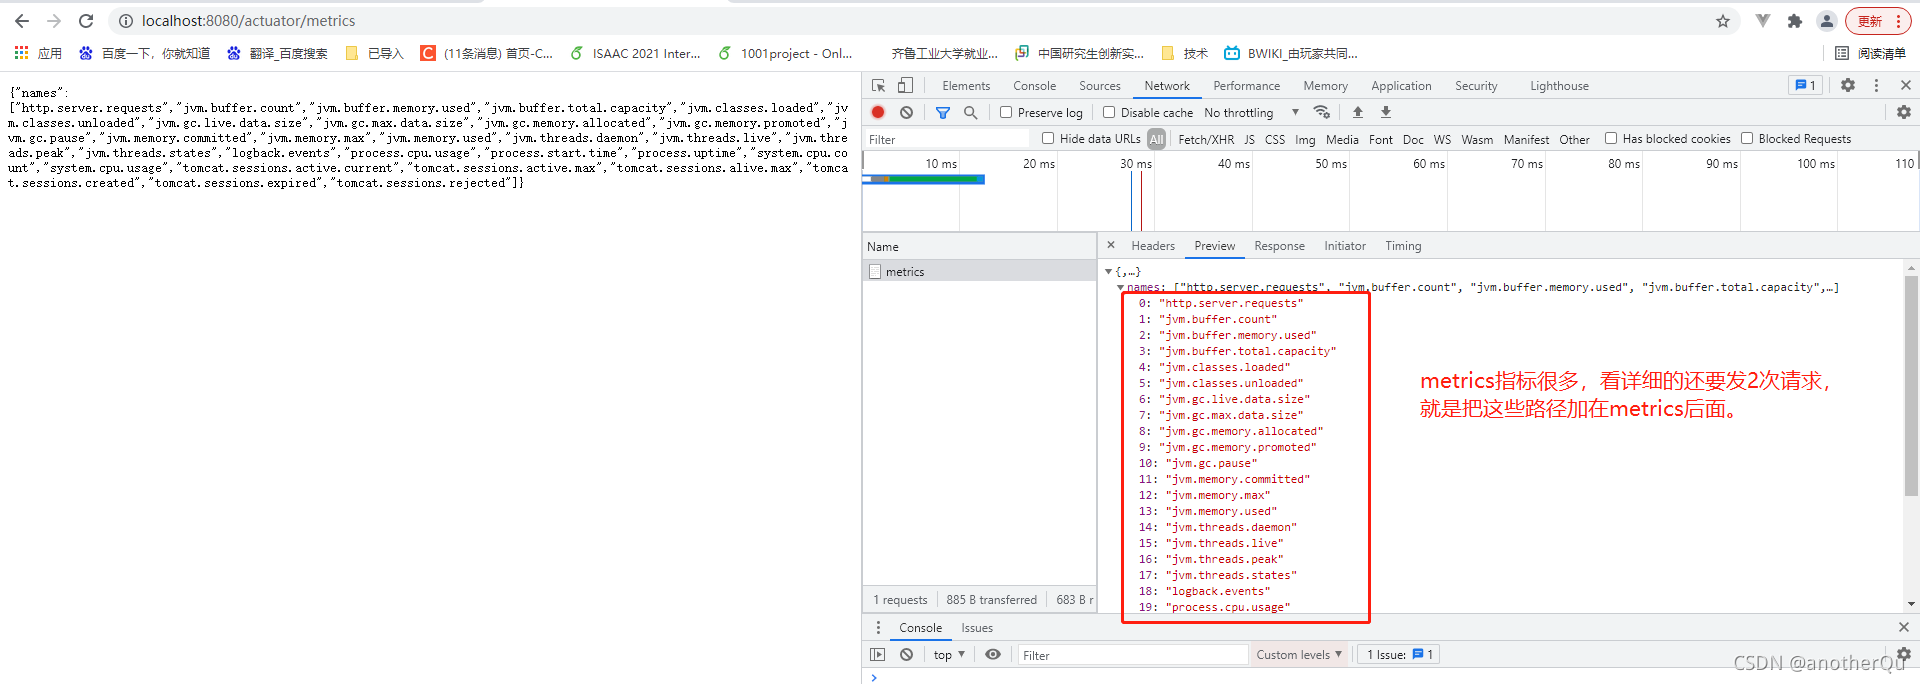Viewport: 1920px width, 684px height.
Task: Show the request Timing tab
Action: click(x=1403, y=246)
